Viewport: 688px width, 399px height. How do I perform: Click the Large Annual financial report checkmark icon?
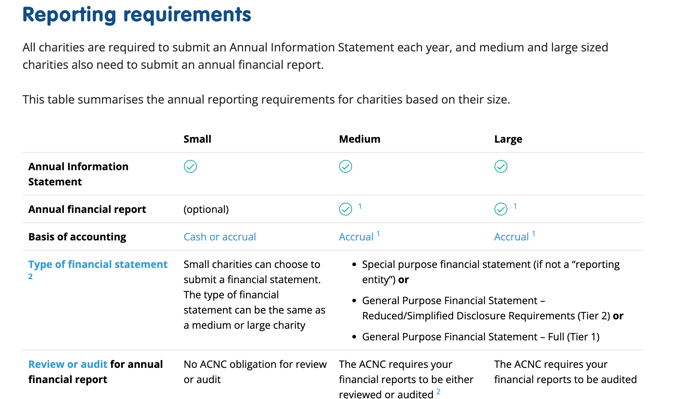pos(501,209)
